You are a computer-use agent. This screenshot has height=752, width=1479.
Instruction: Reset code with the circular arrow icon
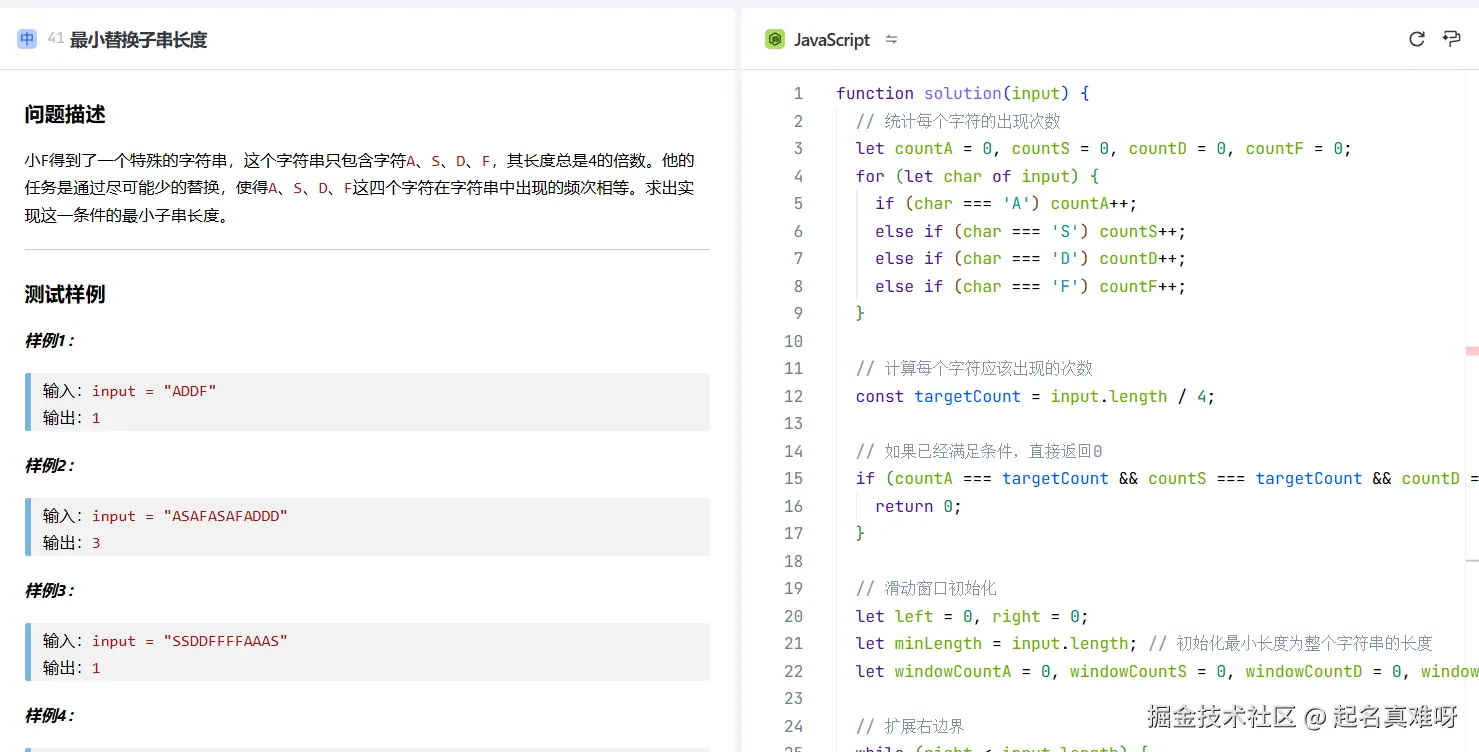point(1416,39)
